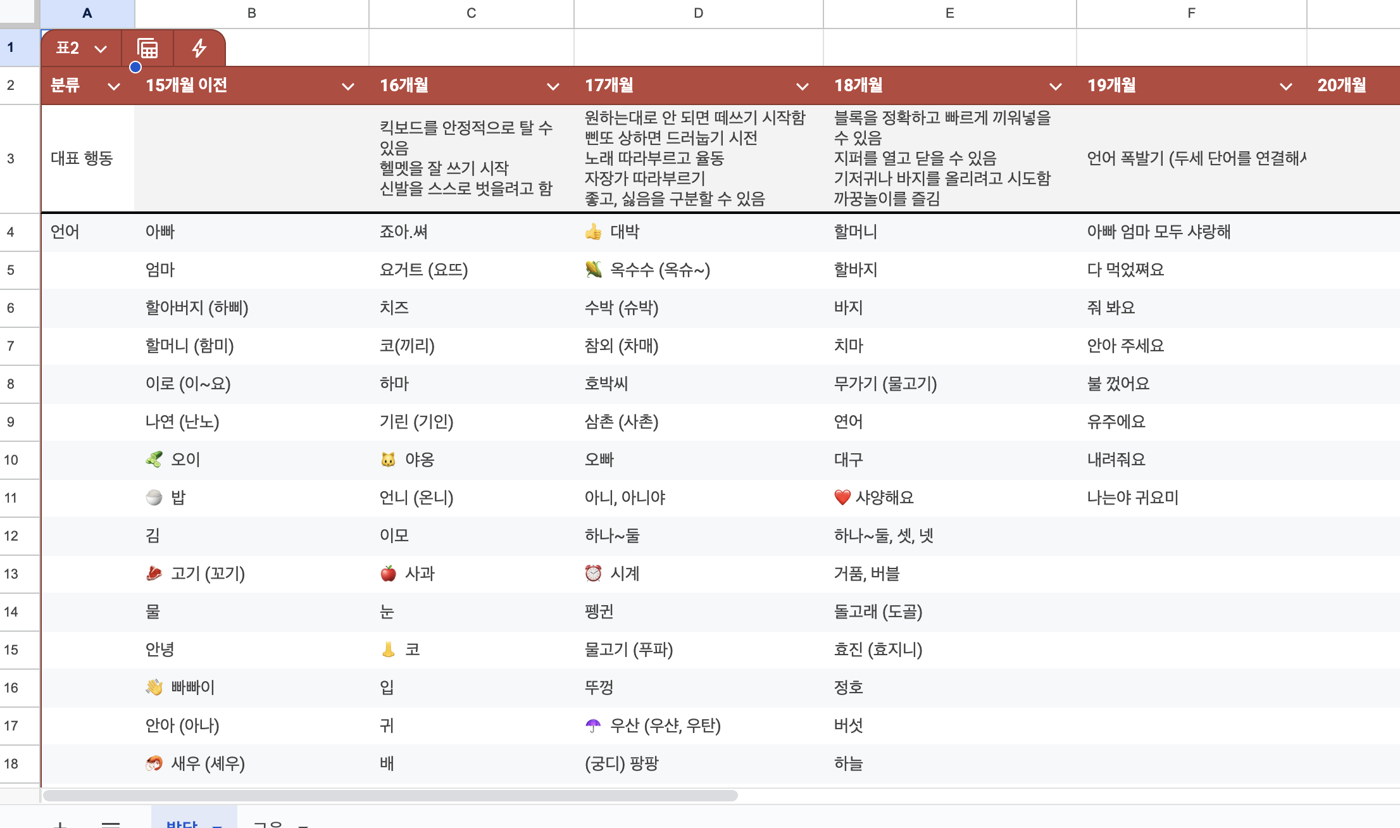Screen dimensions: 1400x828
Task: Select column F header
Action: pos(1191,14)
